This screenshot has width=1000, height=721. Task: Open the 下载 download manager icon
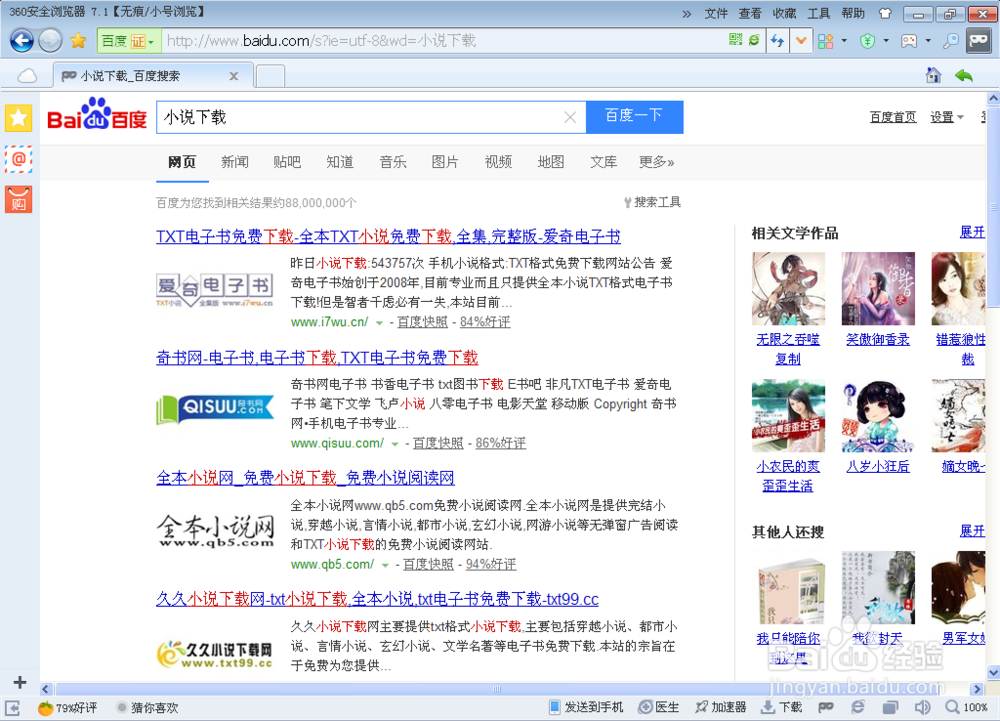(x=772, y=706)
